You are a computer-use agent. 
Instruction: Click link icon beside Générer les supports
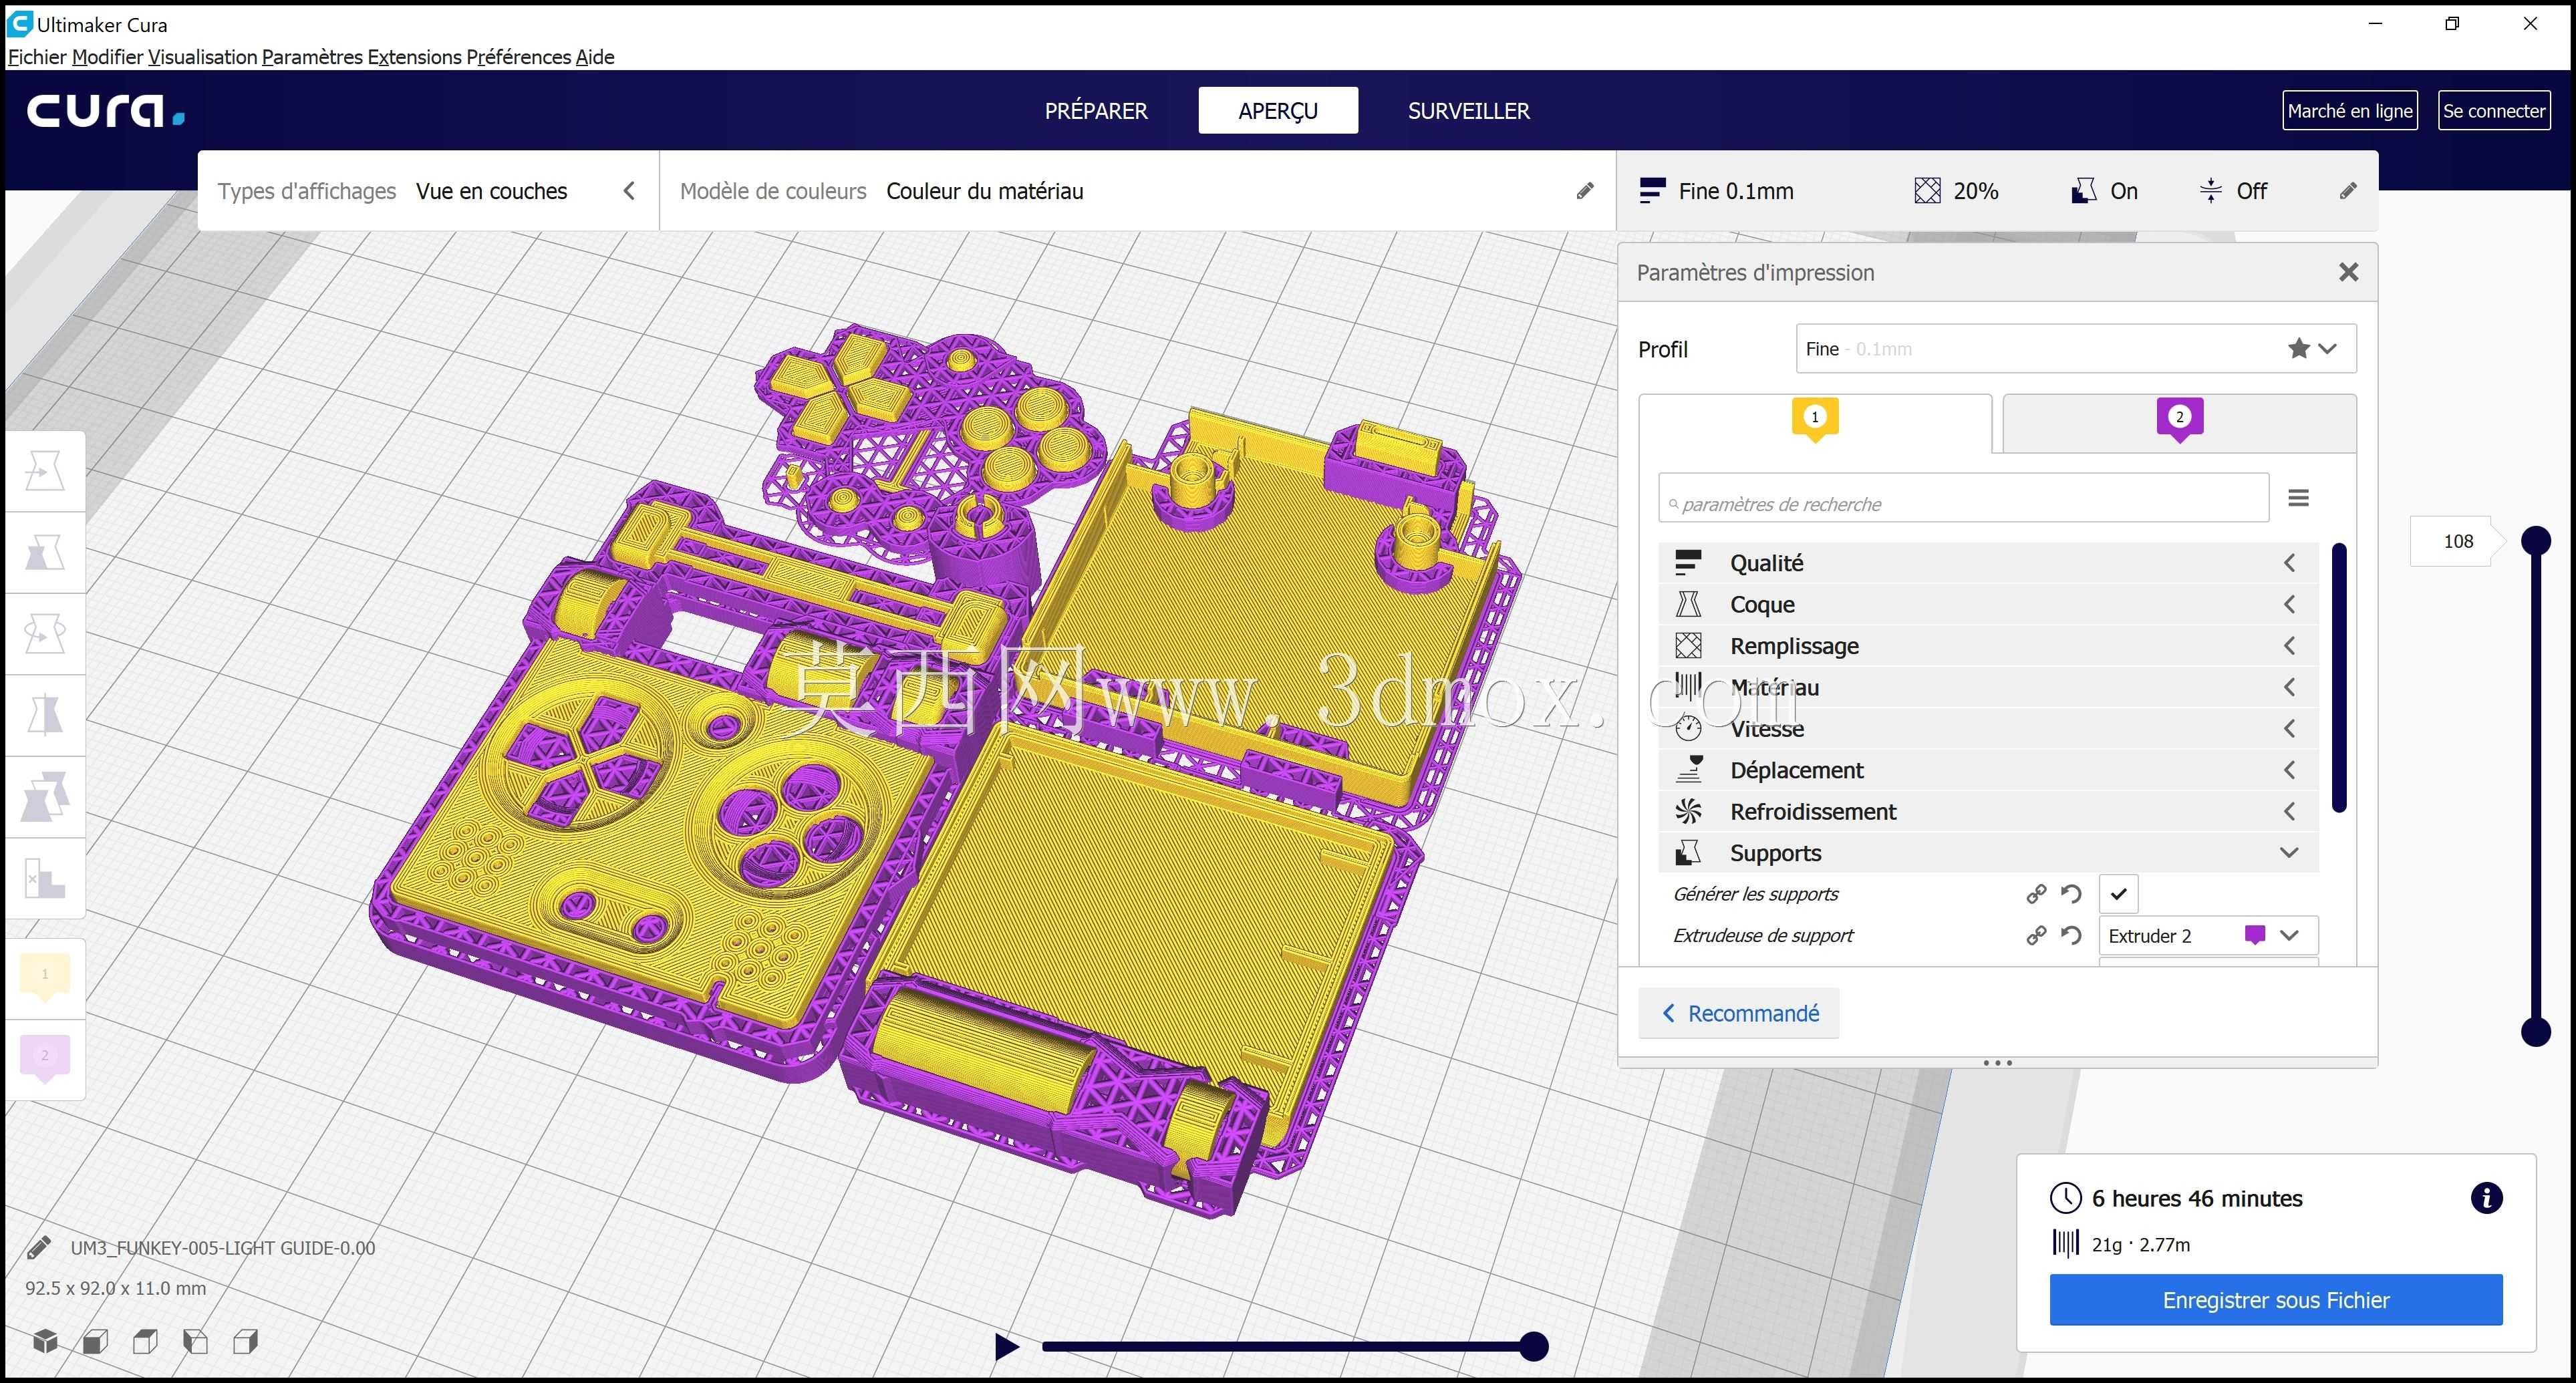pos(2036,894)
